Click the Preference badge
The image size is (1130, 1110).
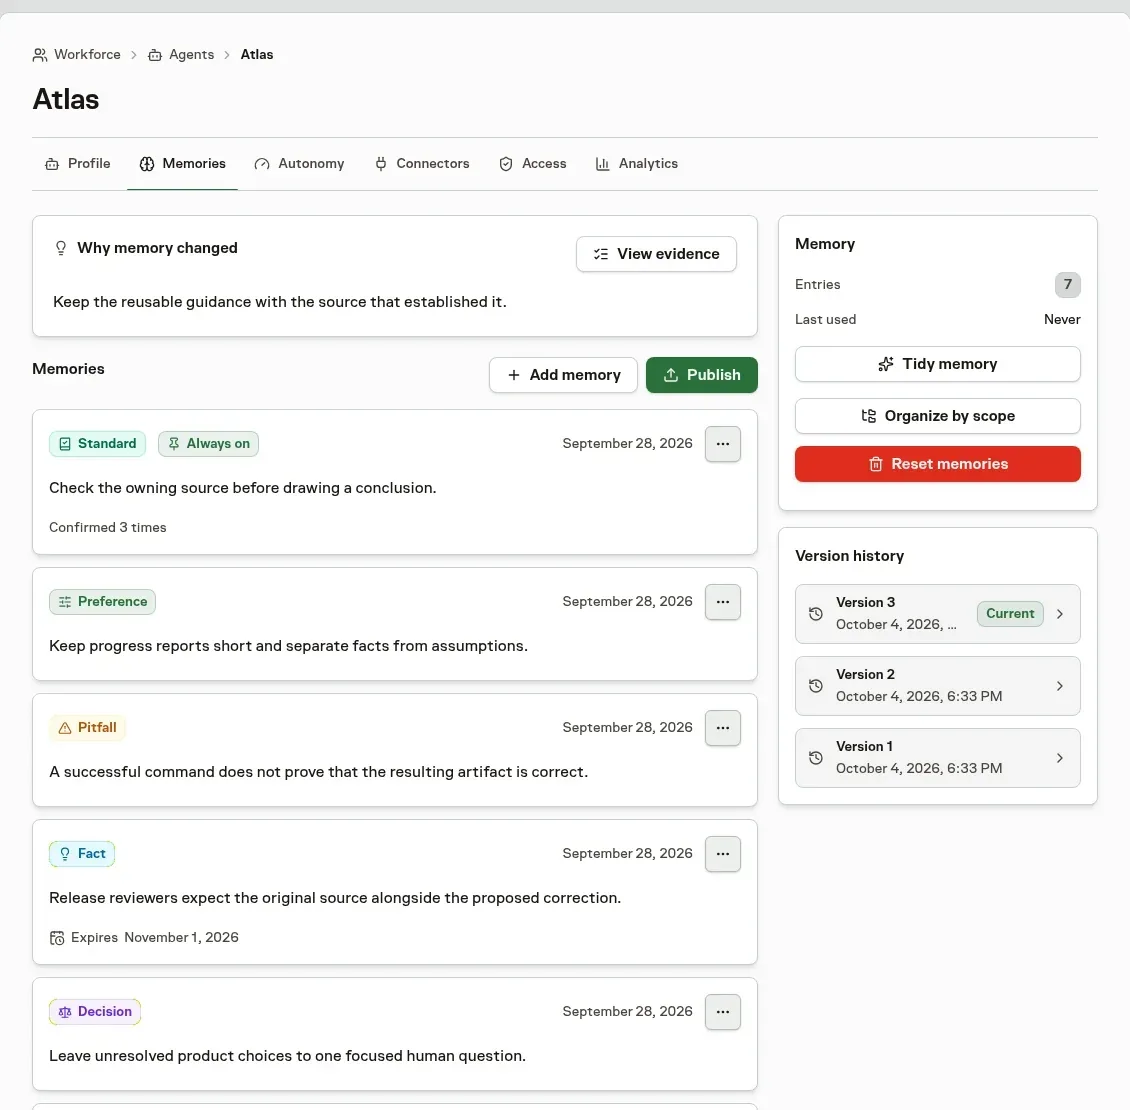coord(102,602)
